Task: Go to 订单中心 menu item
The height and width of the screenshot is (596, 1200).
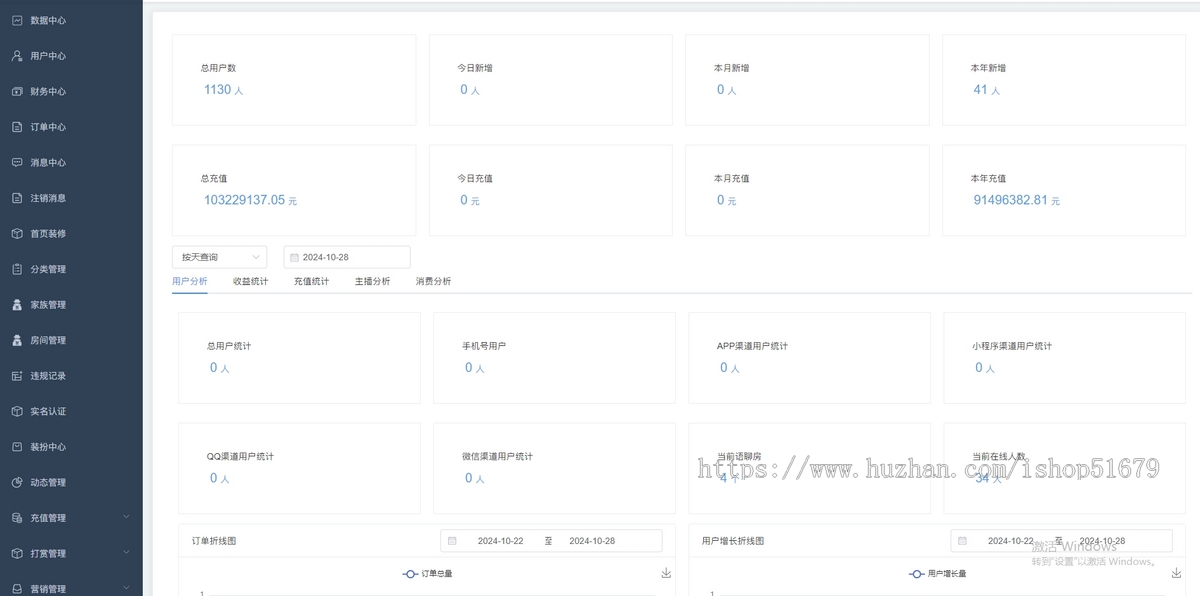Action: point(71,127)
